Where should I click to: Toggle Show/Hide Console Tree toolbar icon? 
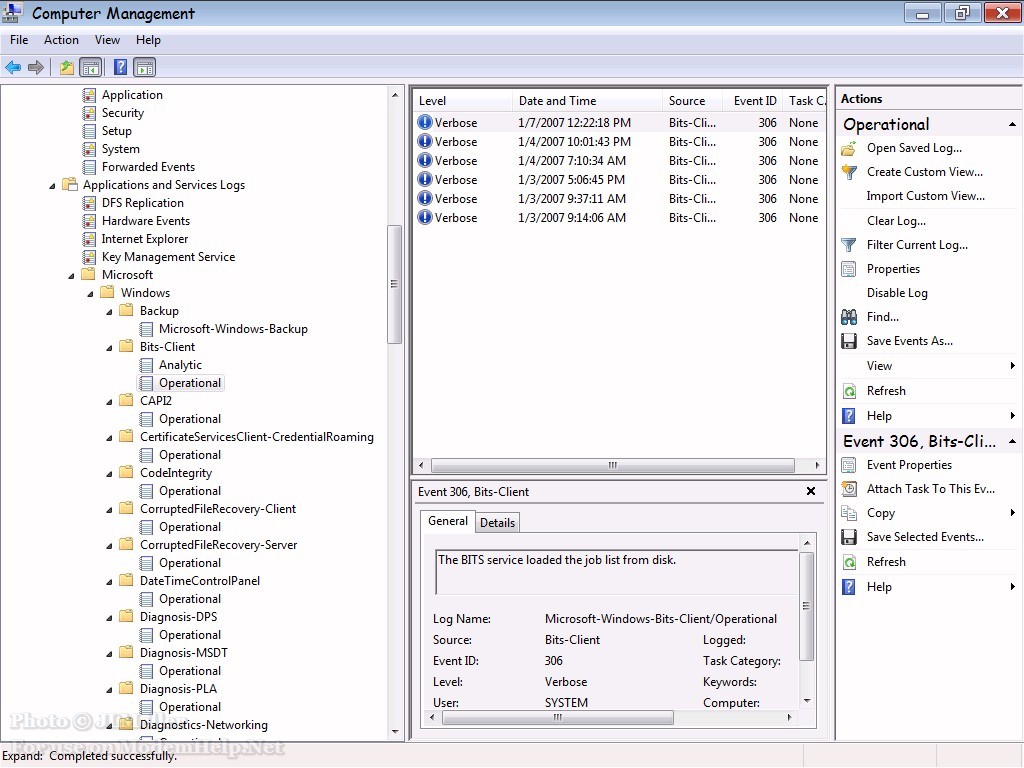tap(91, 67)
